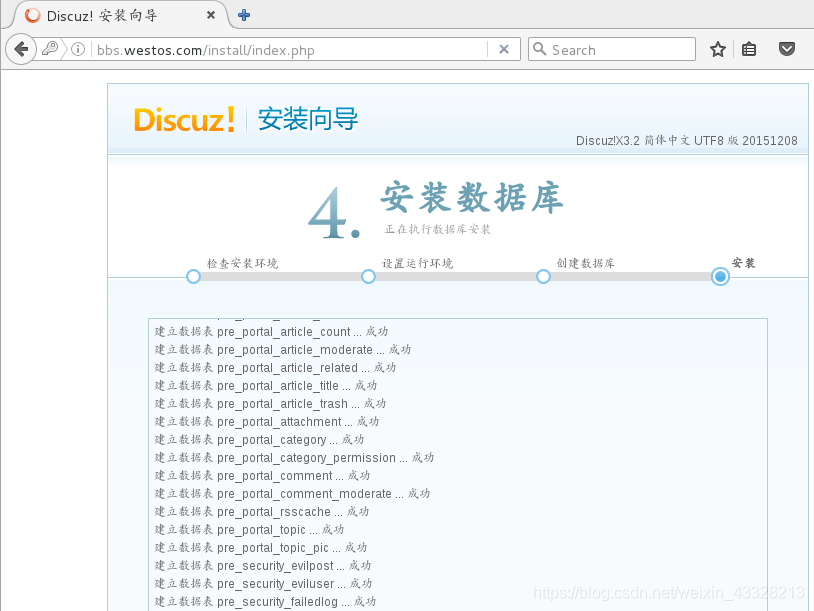This screenshot has width=814, height=611.
Task: Click the address bar URL bbs.westos.com/install/index.php
Action: 206,50
